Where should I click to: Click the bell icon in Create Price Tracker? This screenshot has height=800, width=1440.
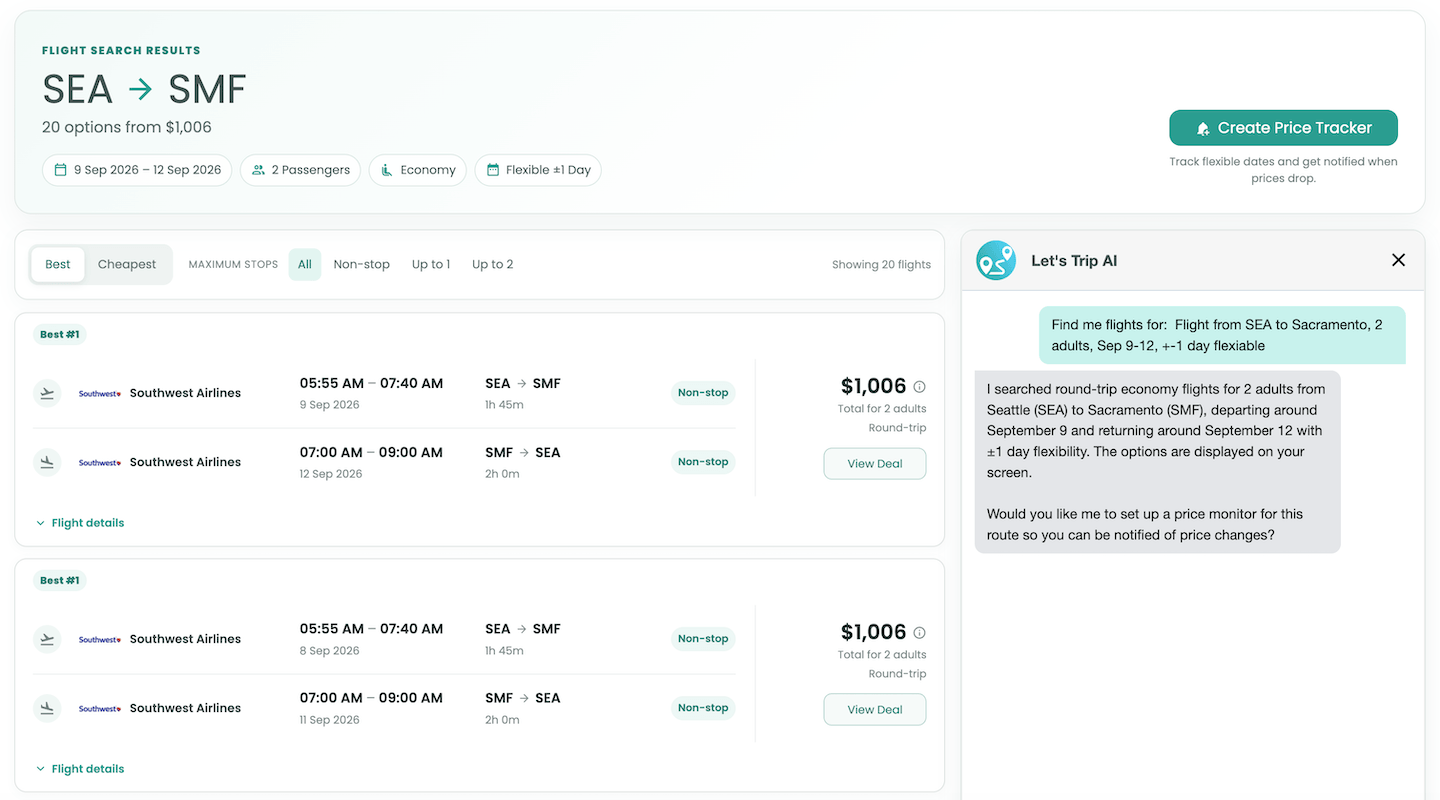(x=1203, y=129)
